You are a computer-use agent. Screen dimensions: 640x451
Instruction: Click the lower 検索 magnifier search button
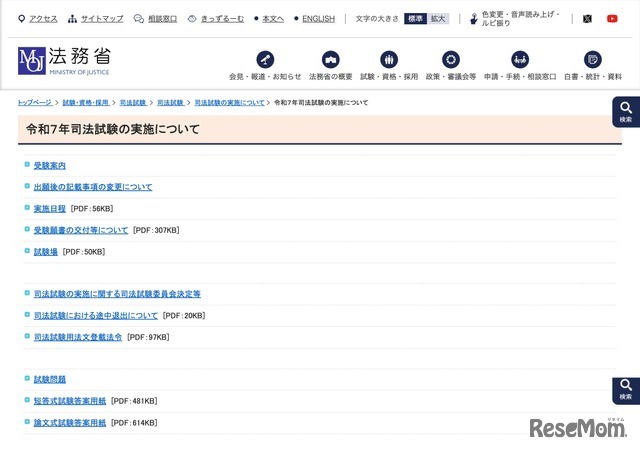[x=626, y=390]
